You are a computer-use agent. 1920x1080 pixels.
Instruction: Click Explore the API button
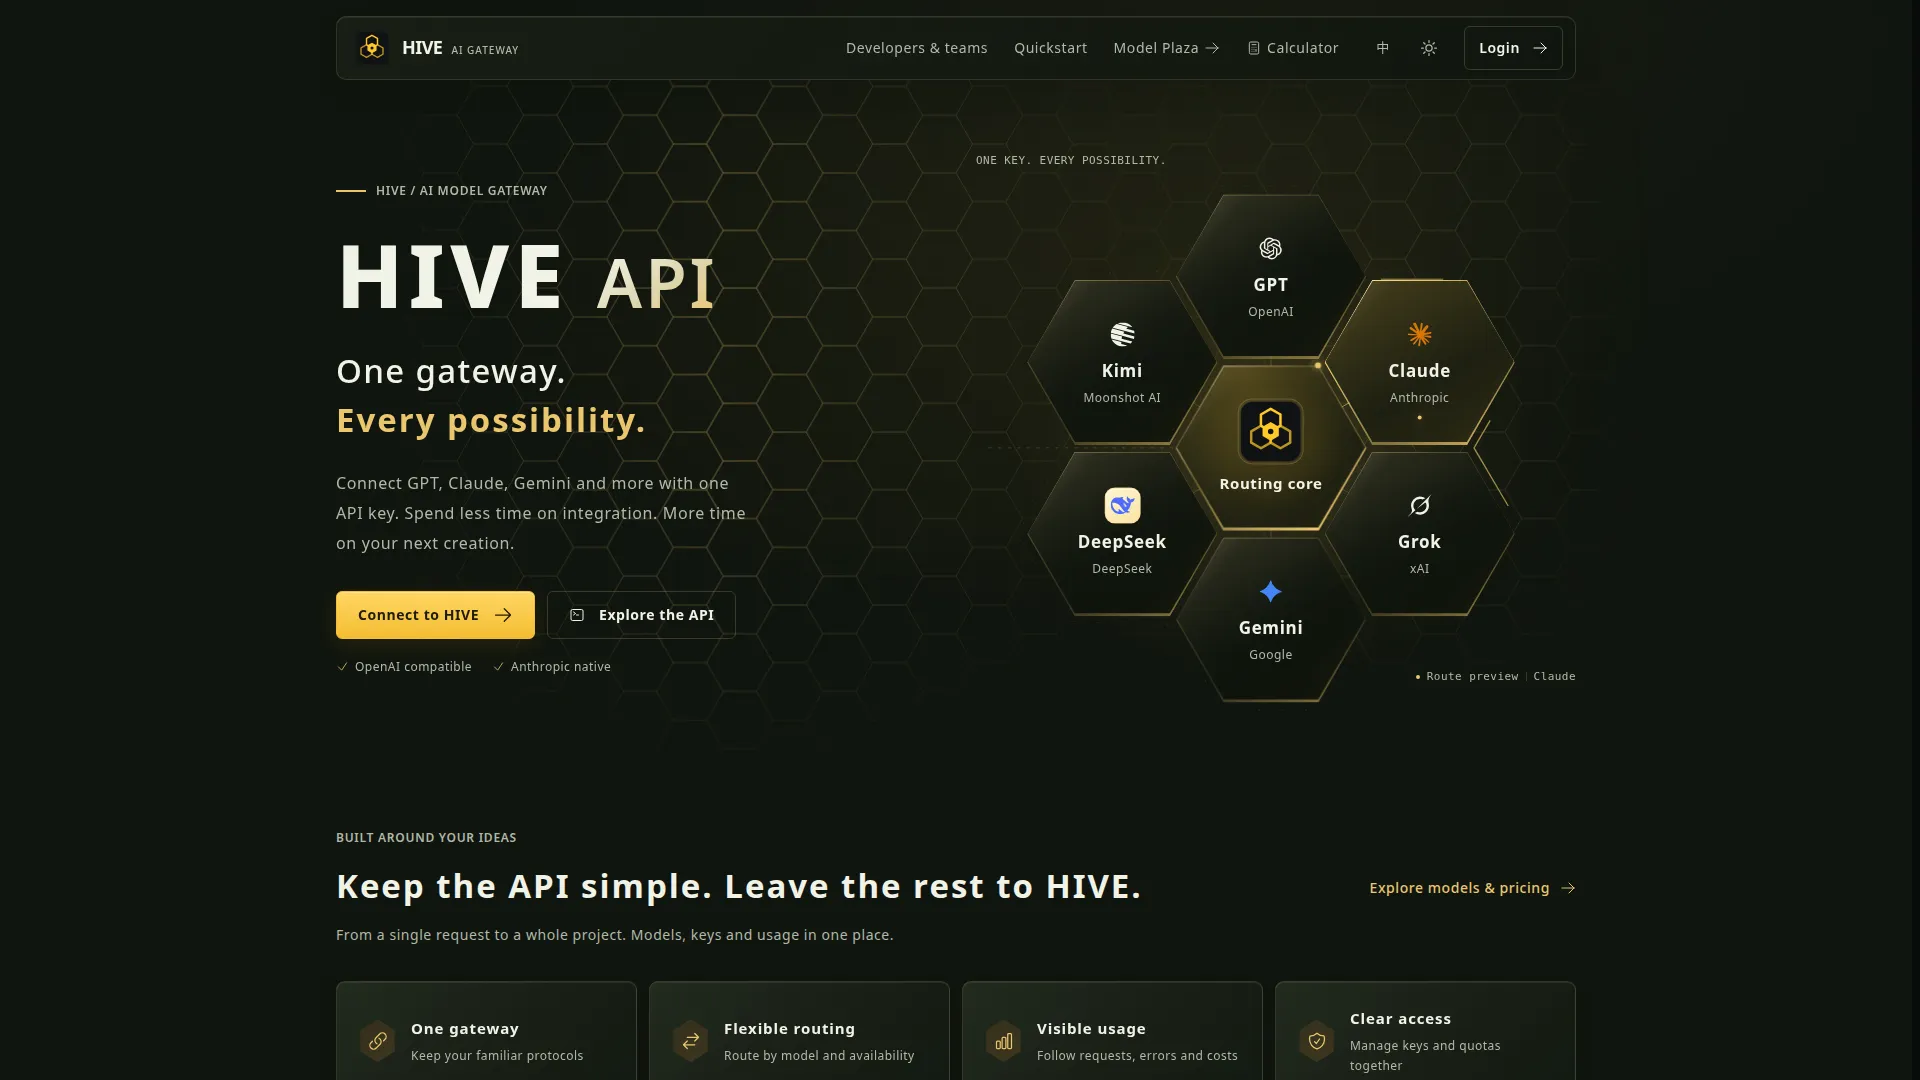pos(641,615)
